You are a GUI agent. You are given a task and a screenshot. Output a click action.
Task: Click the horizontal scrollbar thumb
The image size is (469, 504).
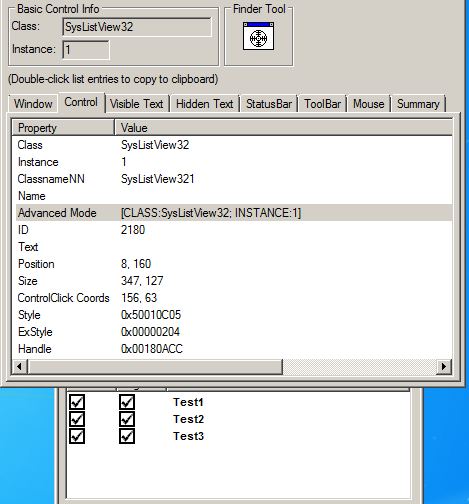click(x=155, y=367)
